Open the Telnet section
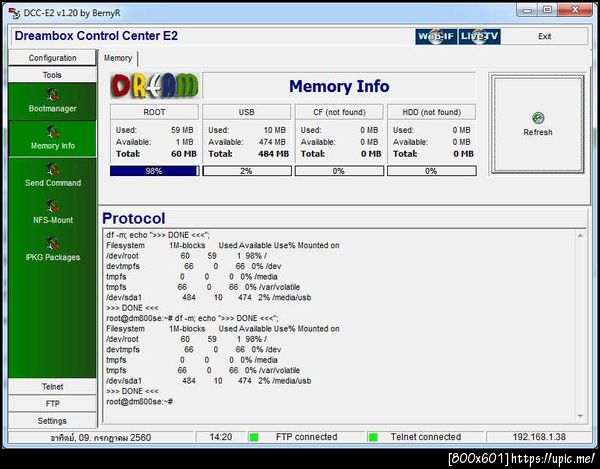The width and height of the screenshot is (600, 469). coord(52,387)
